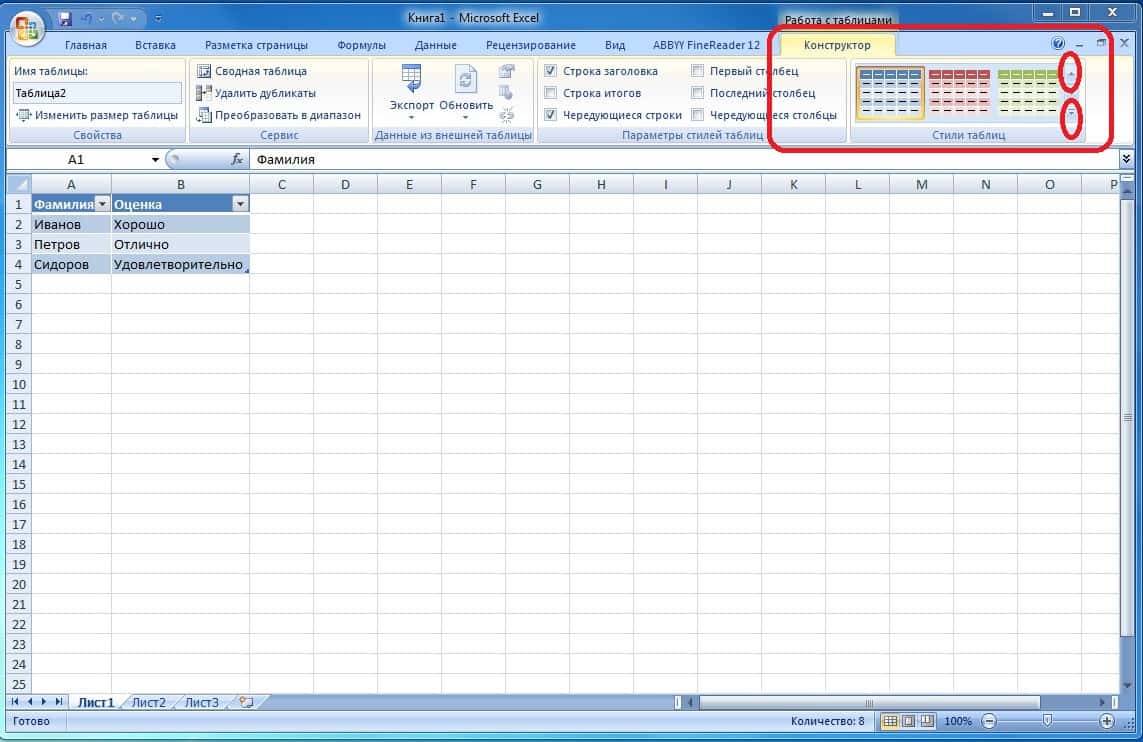Click the Имя таблицы input field showing Таблица2
1143x742 pixels.
[95, 92]
